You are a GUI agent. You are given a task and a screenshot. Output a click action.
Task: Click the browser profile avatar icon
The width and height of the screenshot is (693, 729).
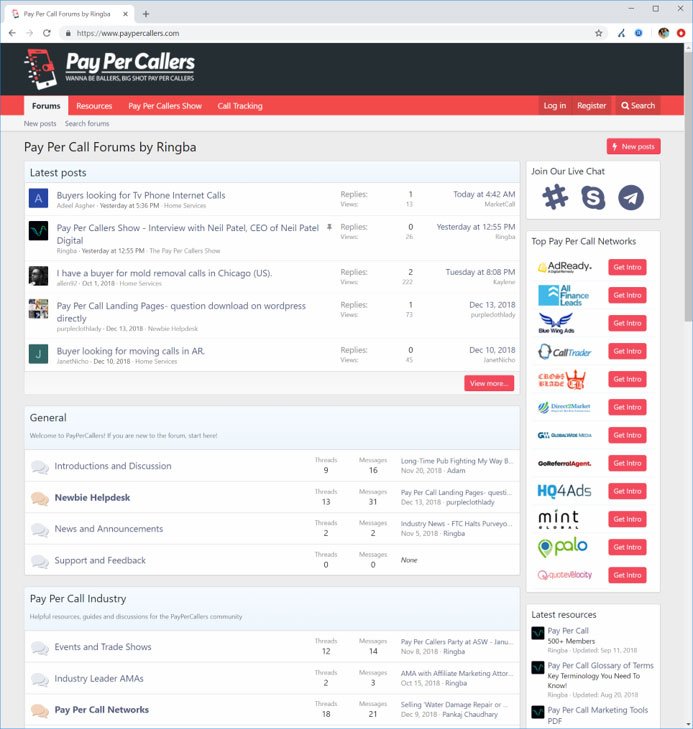click(x=664, y=33)
